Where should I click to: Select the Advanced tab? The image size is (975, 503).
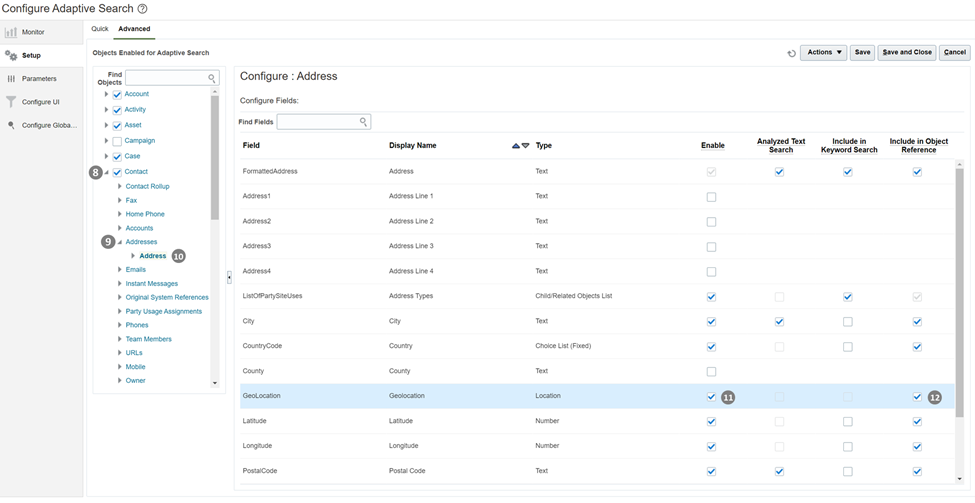click(134, 29)
